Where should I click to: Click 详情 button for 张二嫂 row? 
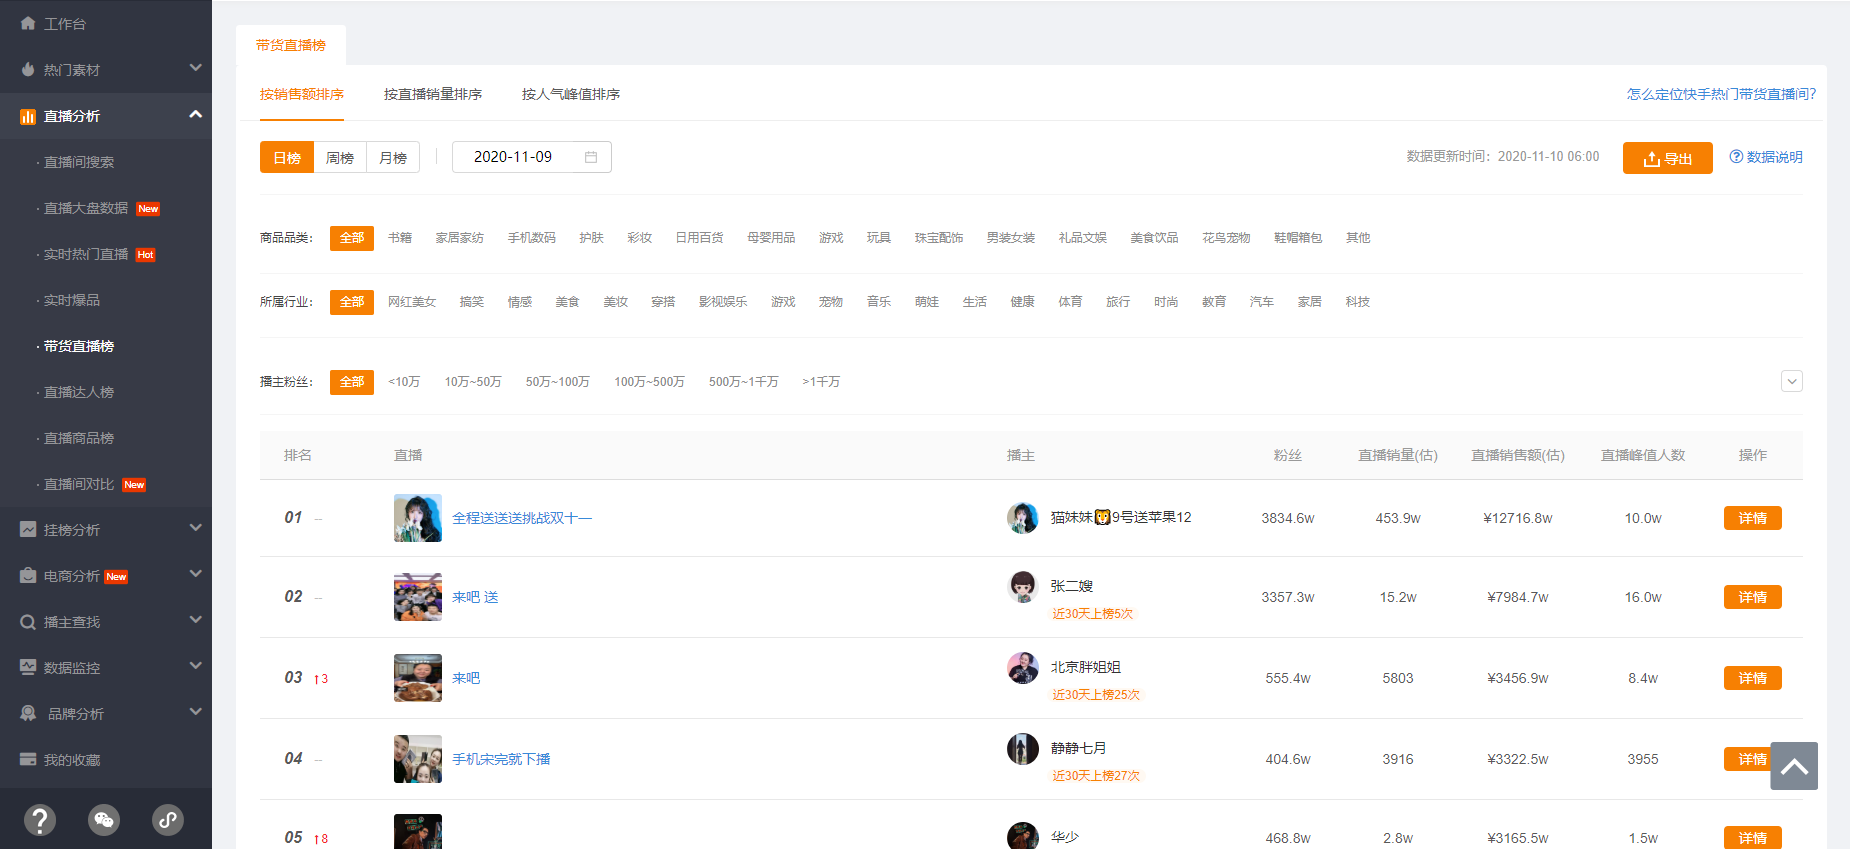click(x=1753, y=597)
